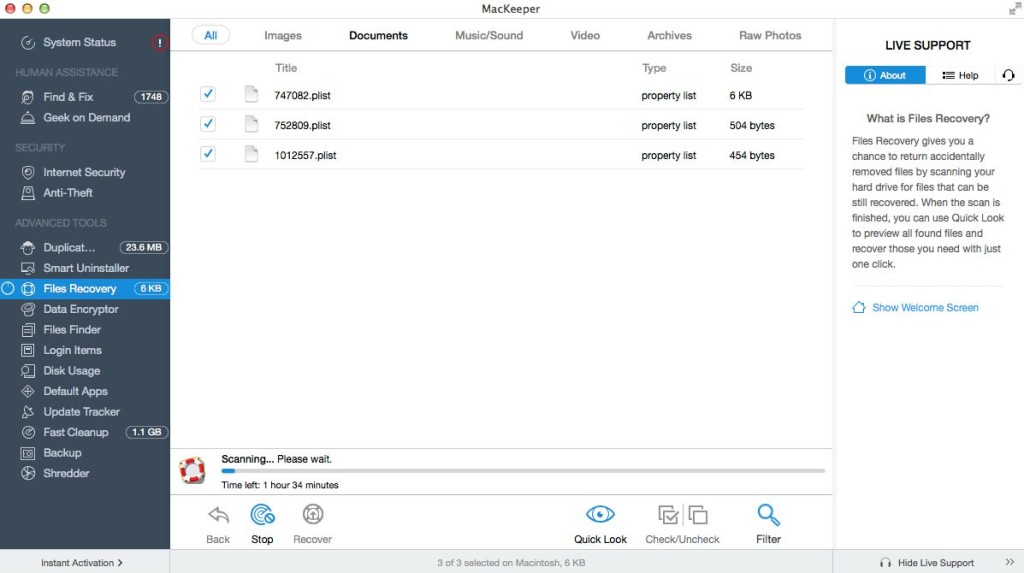
Task: Open Internet Security section
Action: (84, 172)
